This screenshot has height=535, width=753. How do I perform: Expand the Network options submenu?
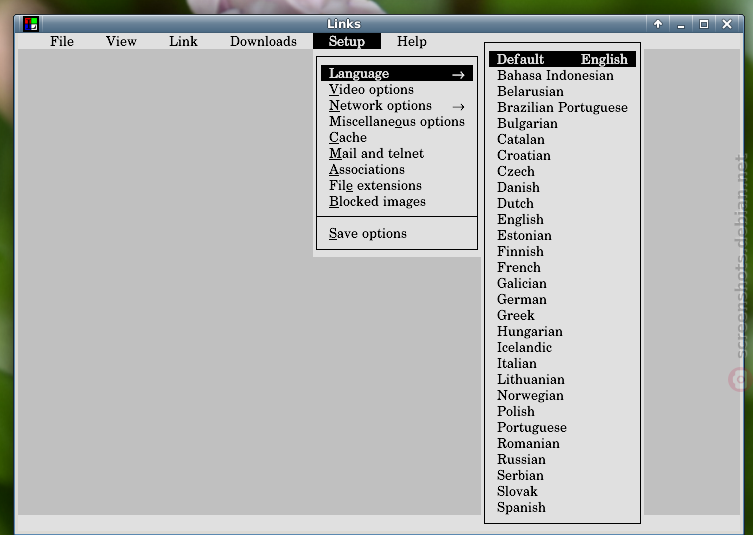397,106
